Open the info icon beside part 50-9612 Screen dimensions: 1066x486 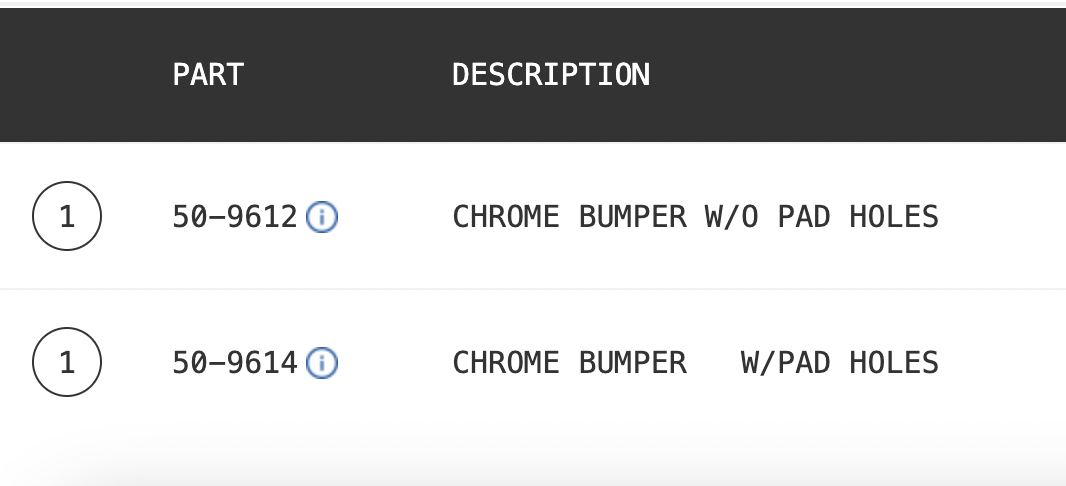point(322,218)
